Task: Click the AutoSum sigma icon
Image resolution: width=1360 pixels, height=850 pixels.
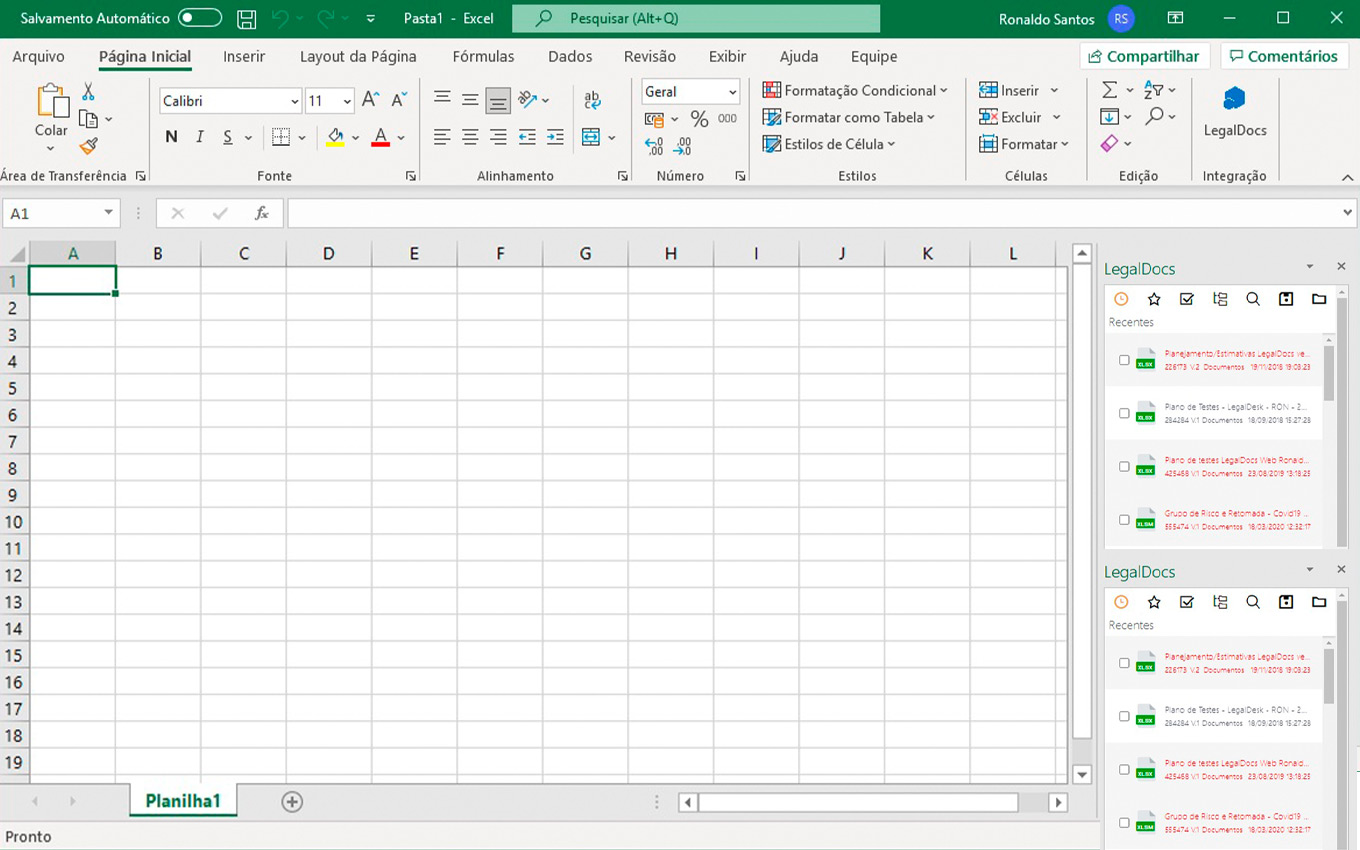Action: pyautogui.click(x=1109, y=90)
